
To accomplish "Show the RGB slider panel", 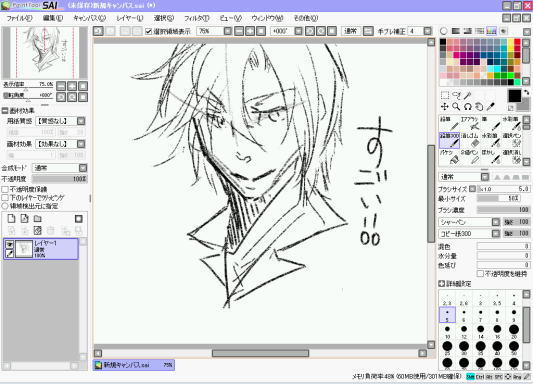I will (x=455, y=31).
